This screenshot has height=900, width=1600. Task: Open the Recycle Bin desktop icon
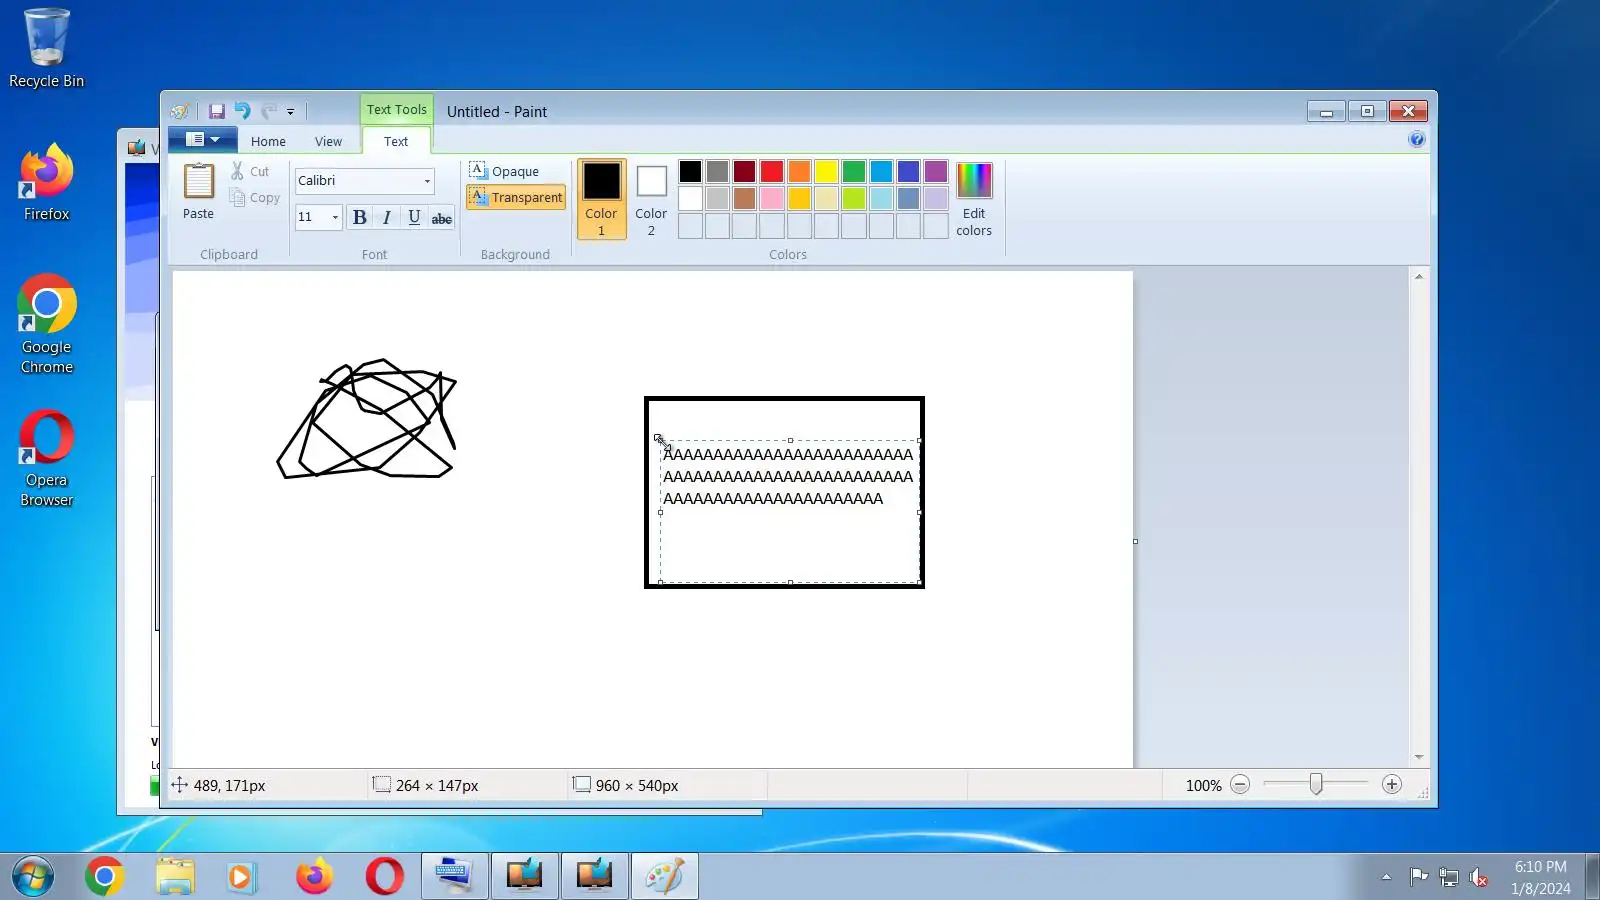coord(47,48)
